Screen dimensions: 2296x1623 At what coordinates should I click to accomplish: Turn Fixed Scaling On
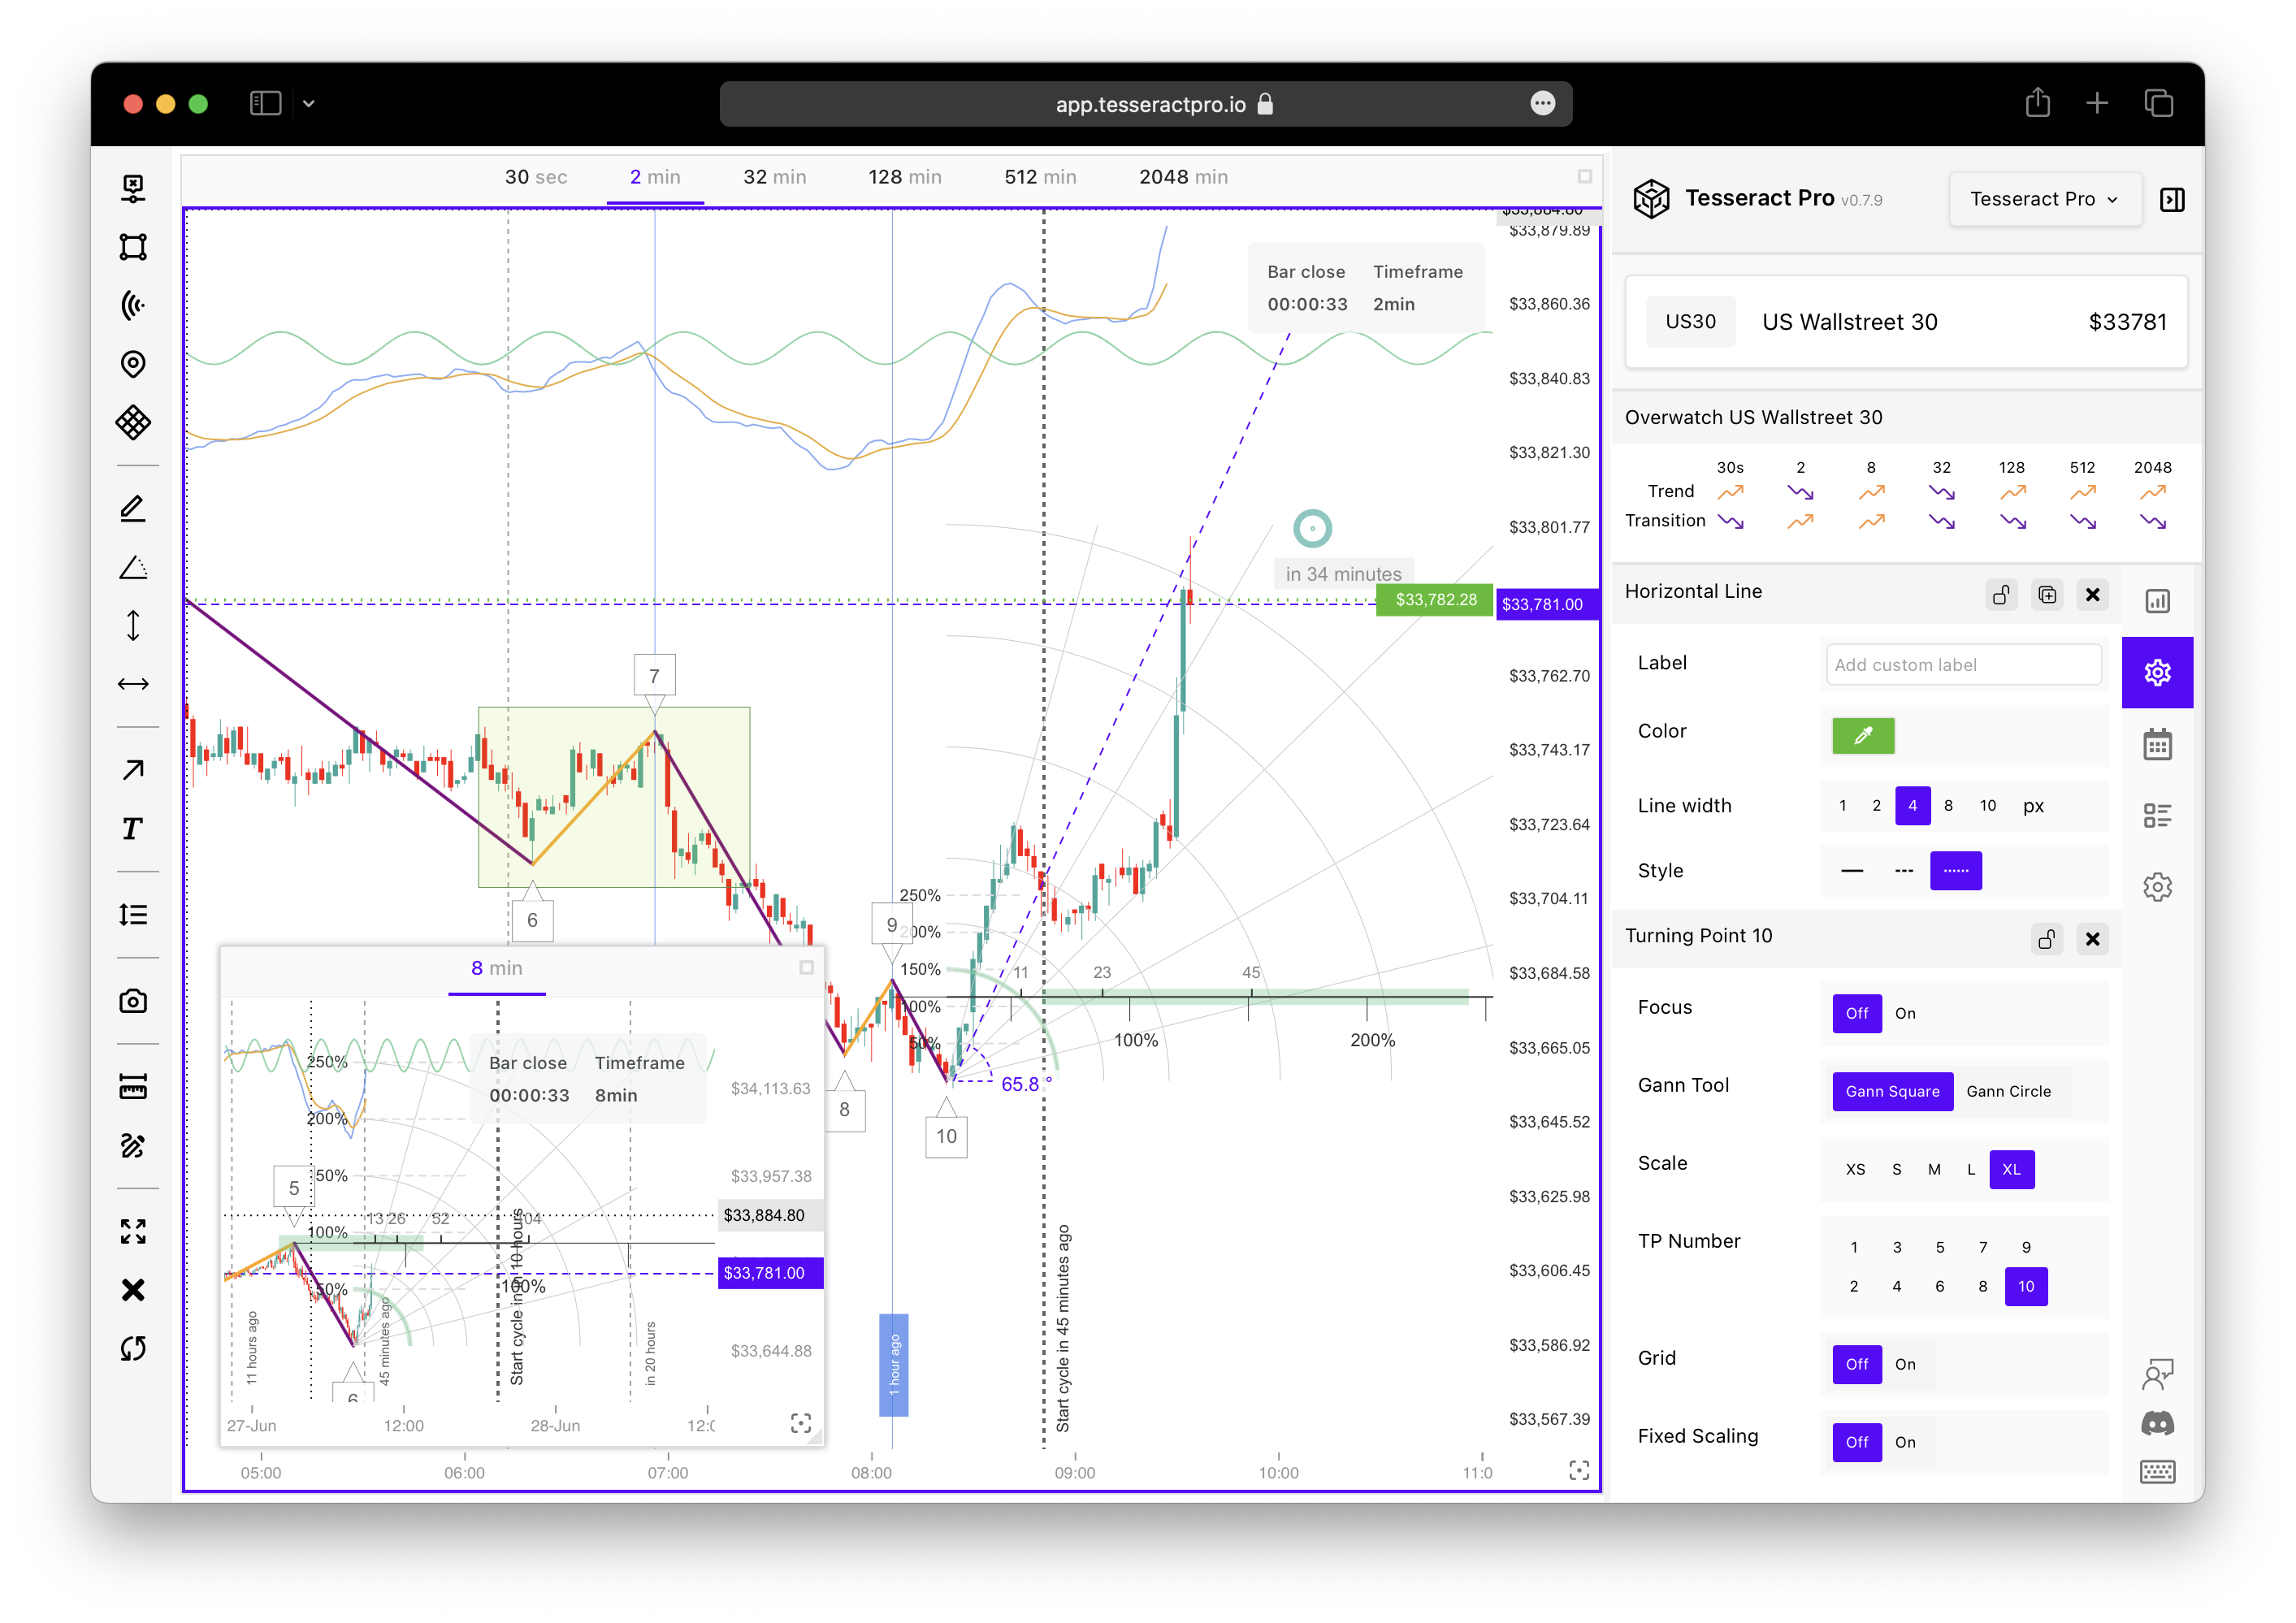[x=1904, y=1442]
